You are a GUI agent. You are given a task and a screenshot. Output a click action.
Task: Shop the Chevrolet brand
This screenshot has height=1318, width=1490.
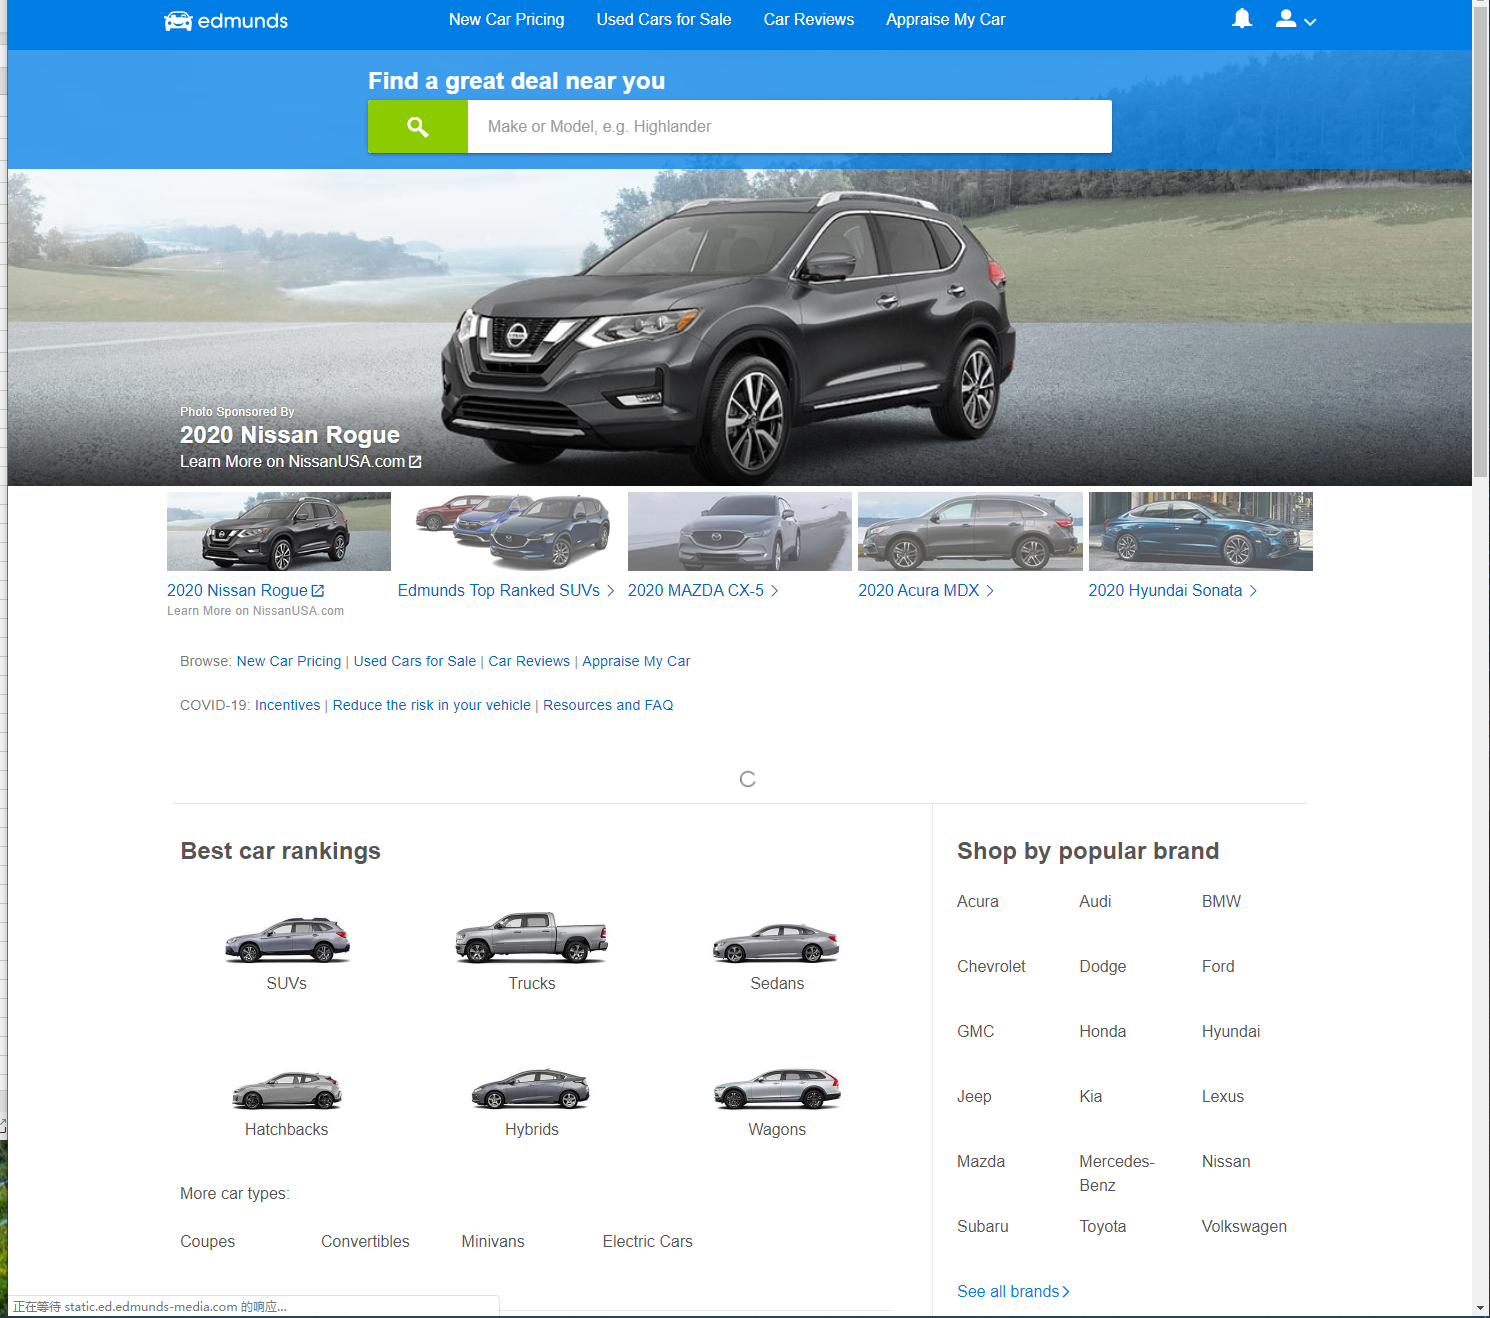point(991,966)
